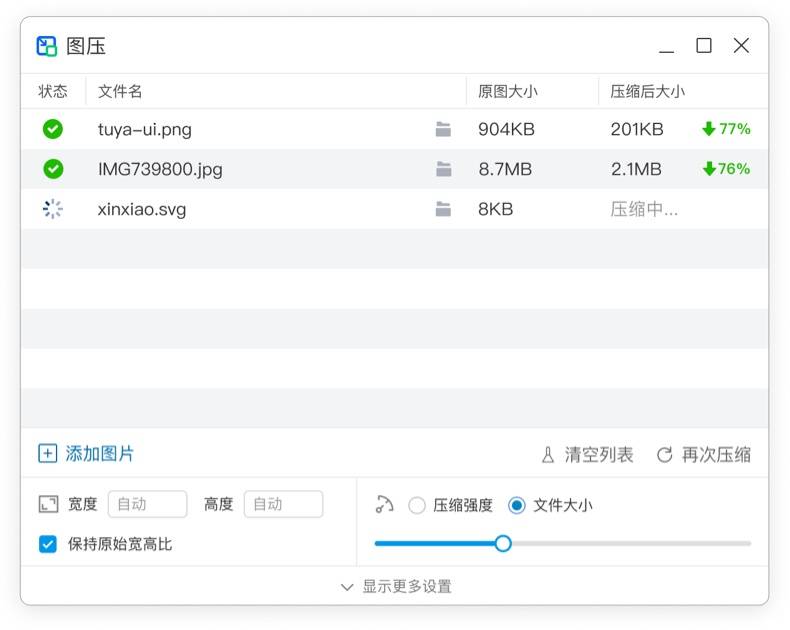Sort by 文件名 column header
The width and height of the screenshot is (790, 630).
(120, 91)
